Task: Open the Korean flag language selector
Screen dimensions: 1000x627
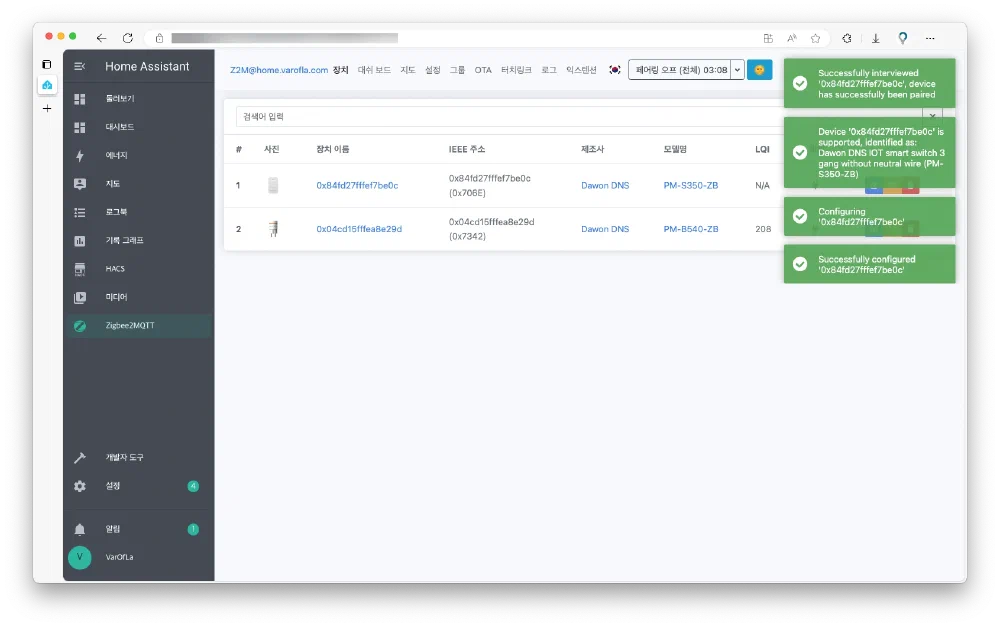Action: pos(615,70)
